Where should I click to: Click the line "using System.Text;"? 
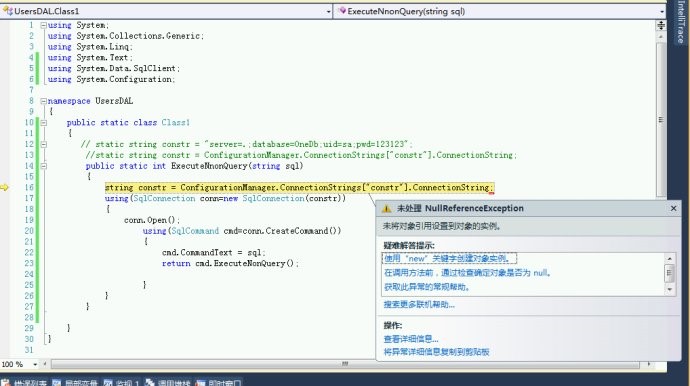pyautogui.click(x=90, y=58)
